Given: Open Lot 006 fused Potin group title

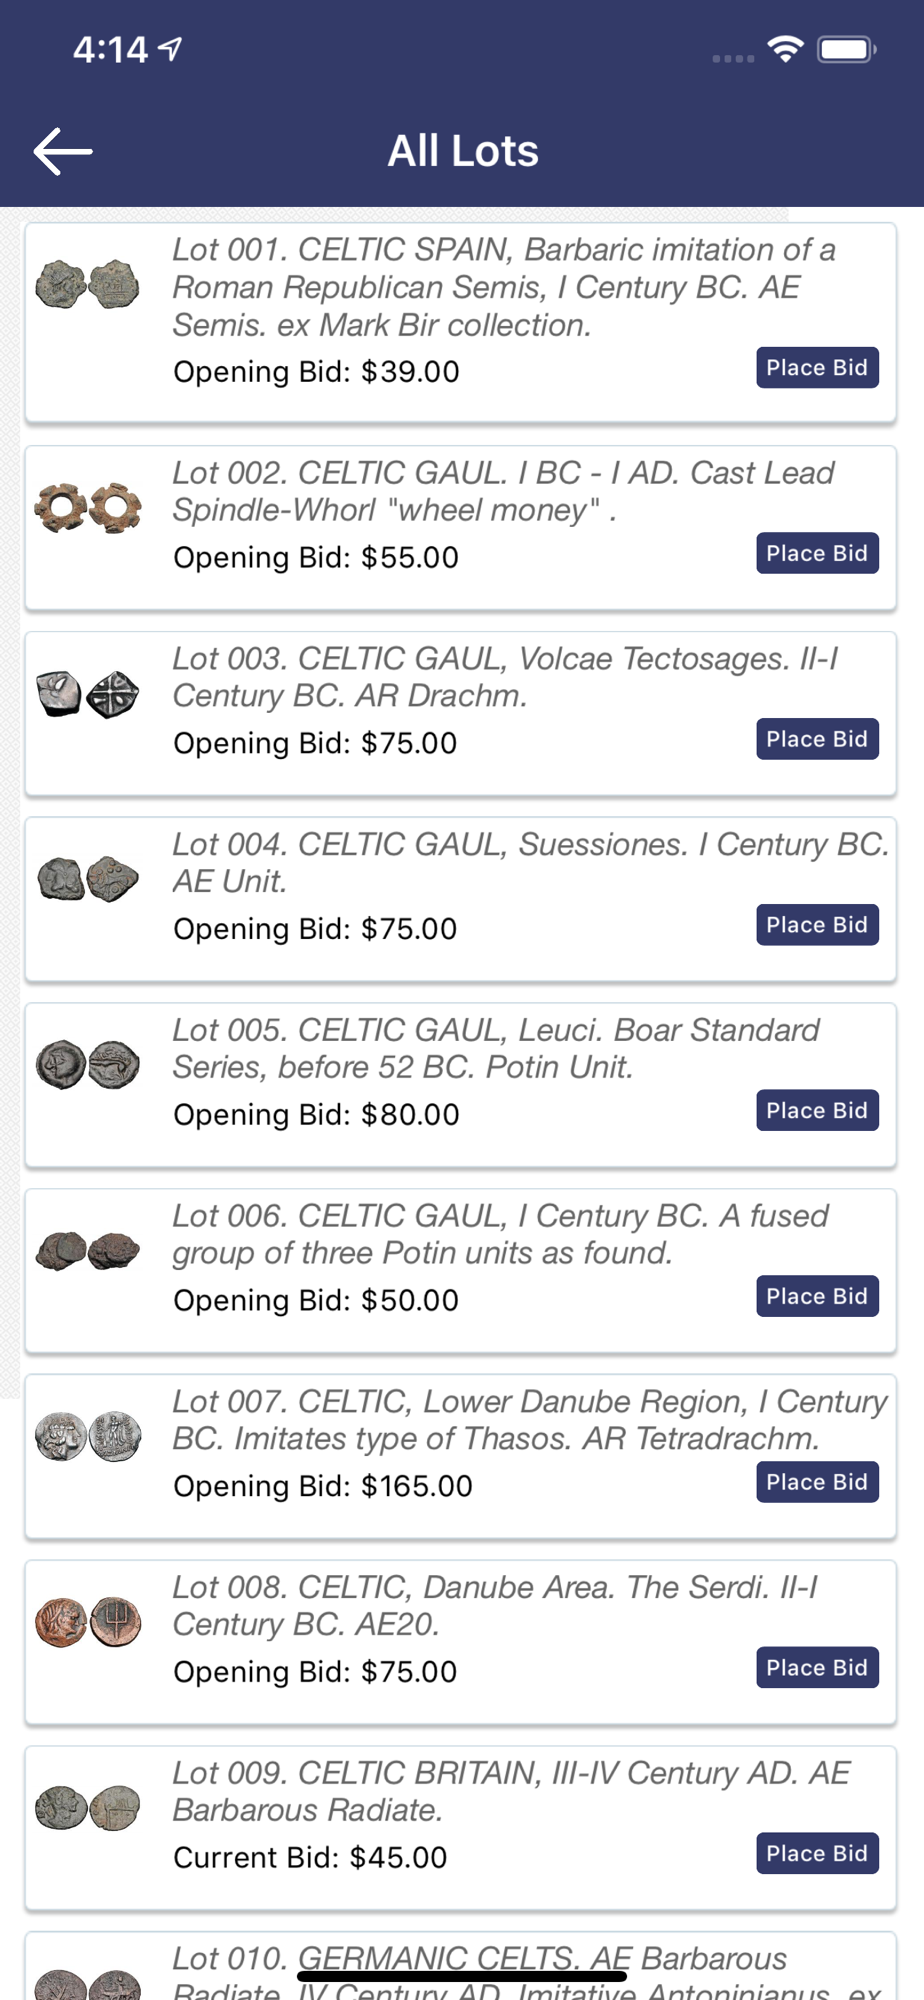Looking at the screenshot, I should tap(500, 1234).
